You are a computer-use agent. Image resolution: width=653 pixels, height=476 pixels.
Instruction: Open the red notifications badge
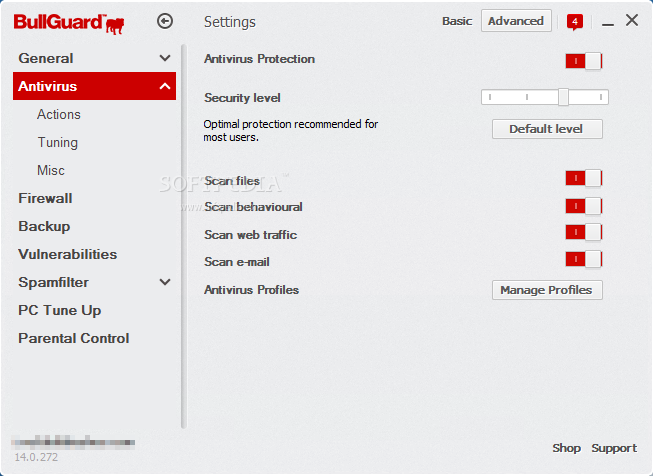click(574, 22)
